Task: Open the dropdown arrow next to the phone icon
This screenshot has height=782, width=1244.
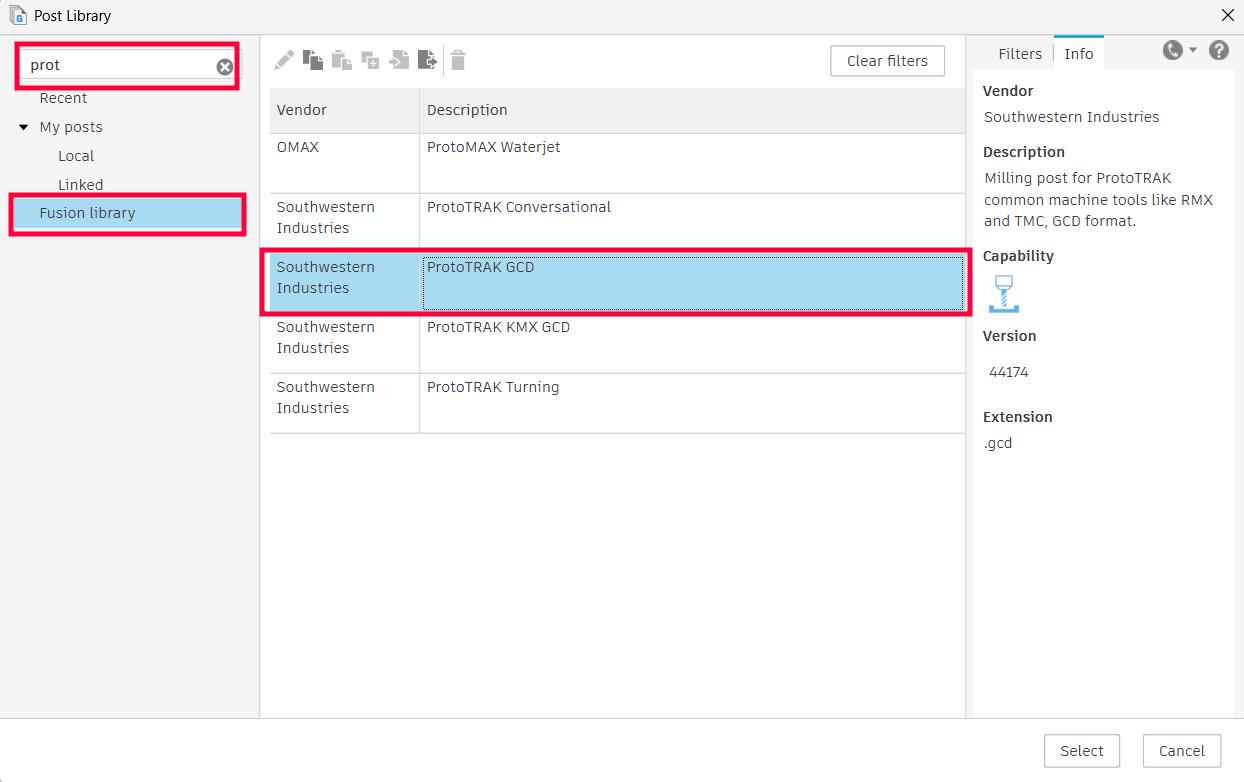Action: point(1192,50)
